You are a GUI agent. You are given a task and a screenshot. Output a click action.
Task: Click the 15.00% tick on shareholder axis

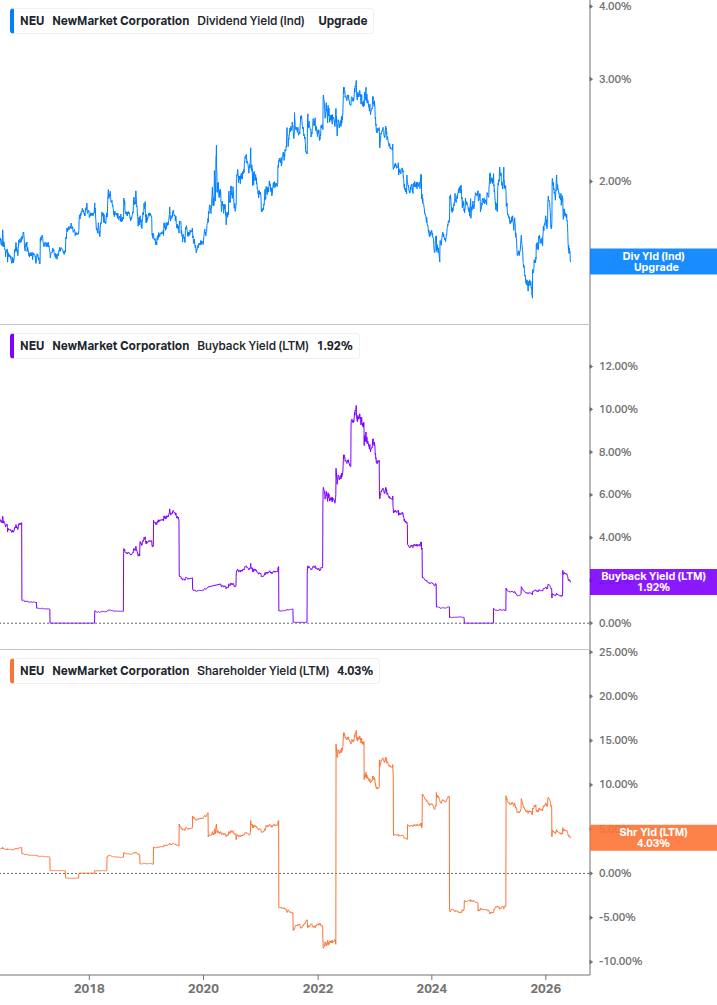(x=618, y=740)
